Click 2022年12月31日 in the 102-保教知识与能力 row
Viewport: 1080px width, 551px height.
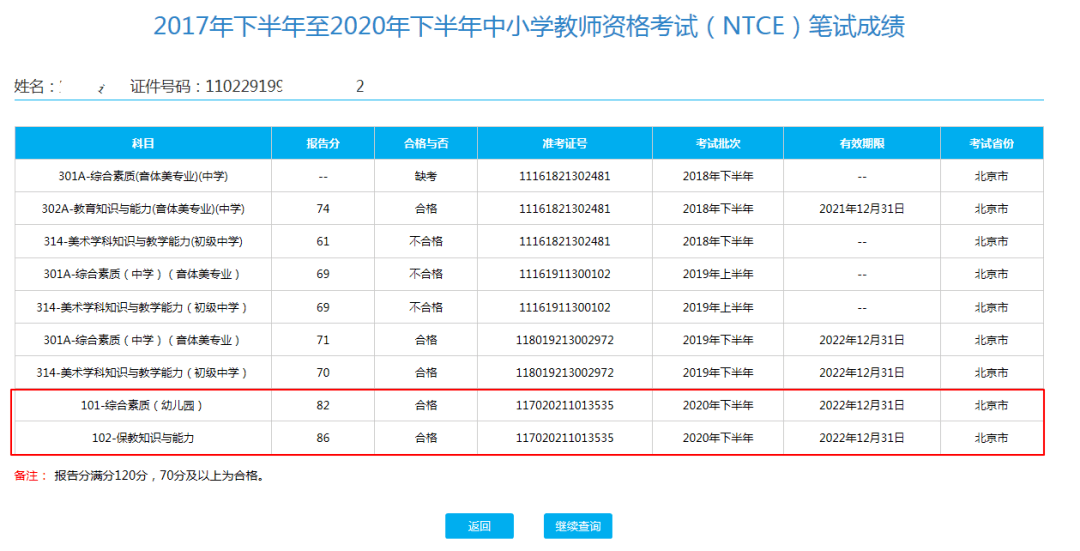(x=862, y=438)
